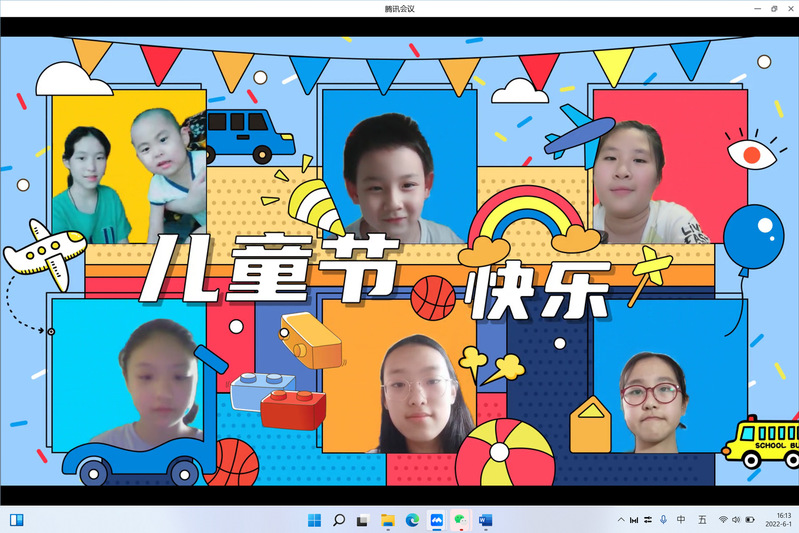Select the boy's video in top center
The height and width of the screenshot is (533, 799).
point(398,170)
